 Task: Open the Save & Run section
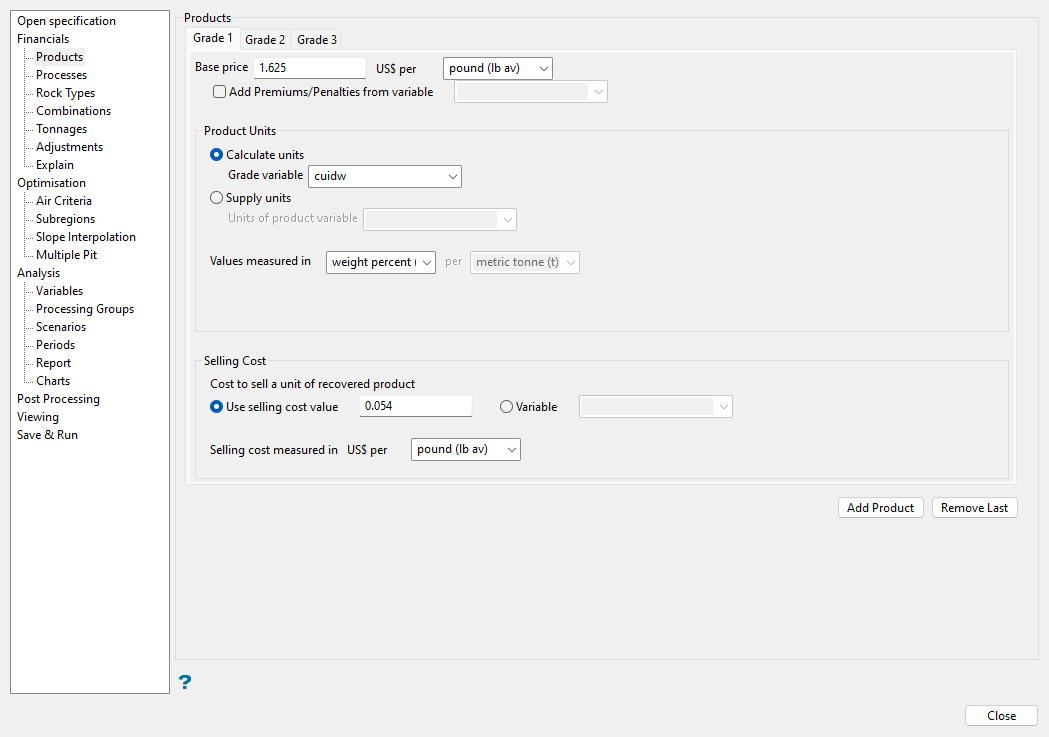point(47,435)
